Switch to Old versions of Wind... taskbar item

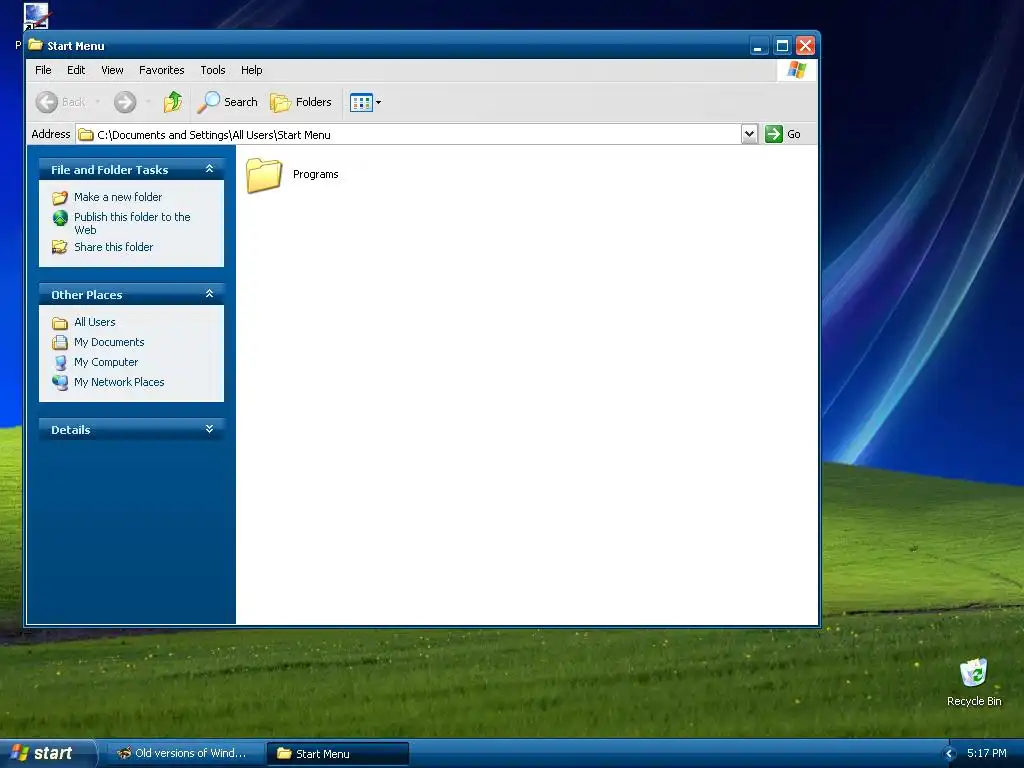point(184,753)
